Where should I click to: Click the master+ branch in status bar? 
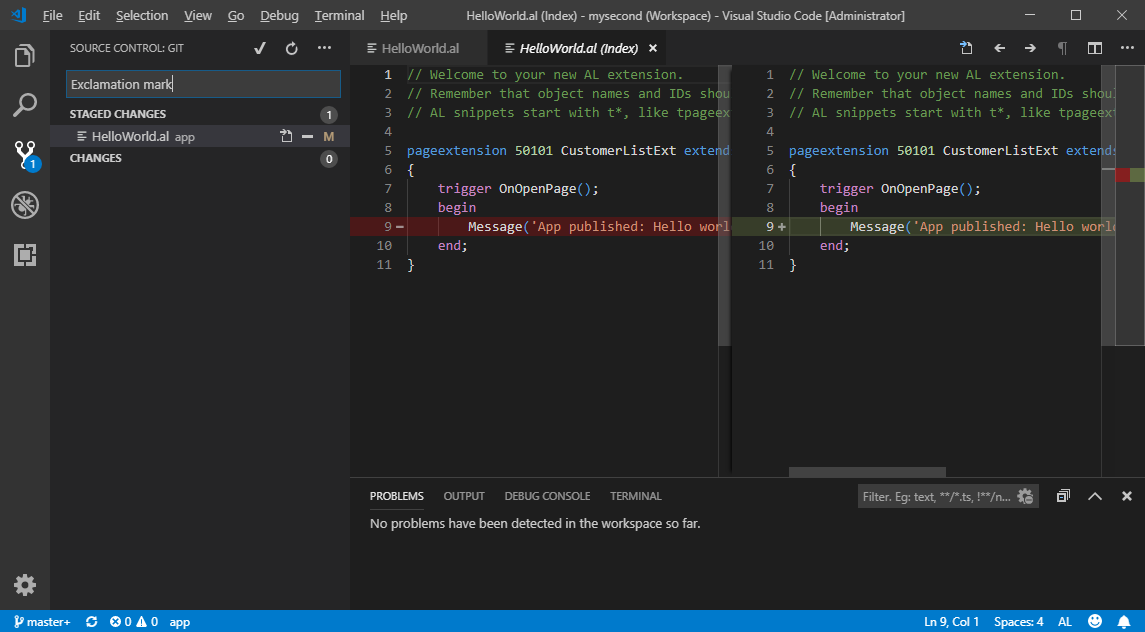(x=43, y=622)
